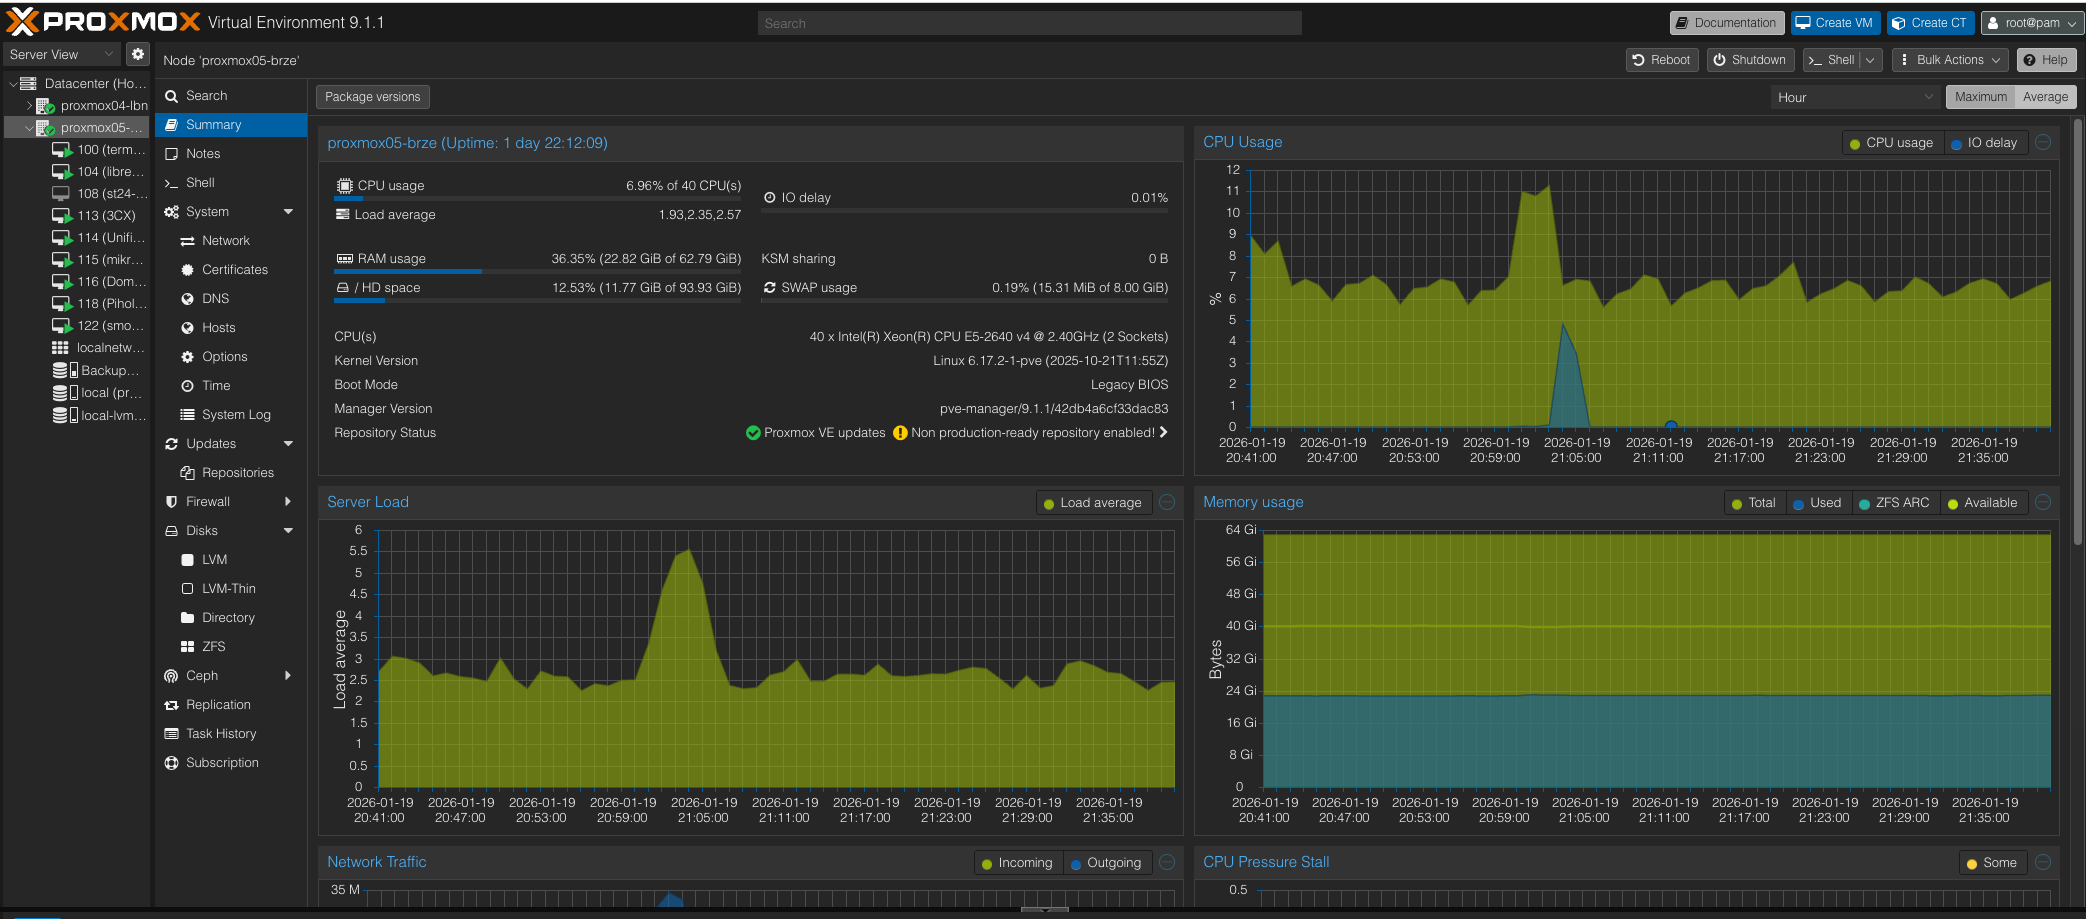Screen dimensions: 2086x919
Task: Toggle Load average series in Server Load legend
Action: (1093, 503)
